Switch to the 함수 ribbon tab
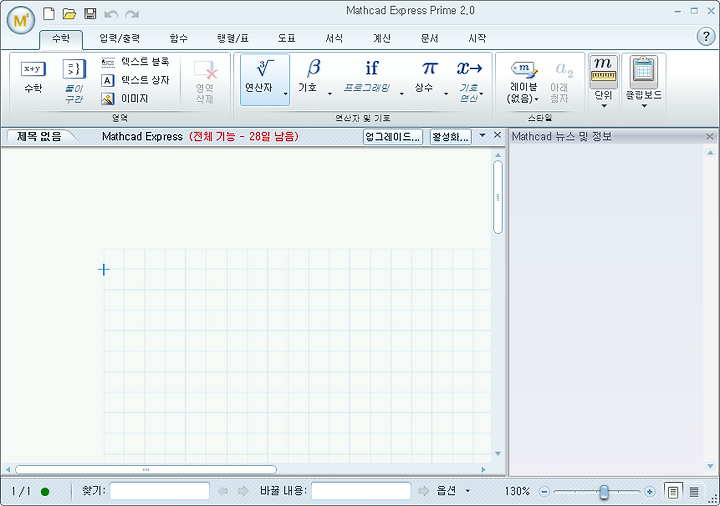The image size is (720, 506). pyautogui.click(x=179, y=39)
